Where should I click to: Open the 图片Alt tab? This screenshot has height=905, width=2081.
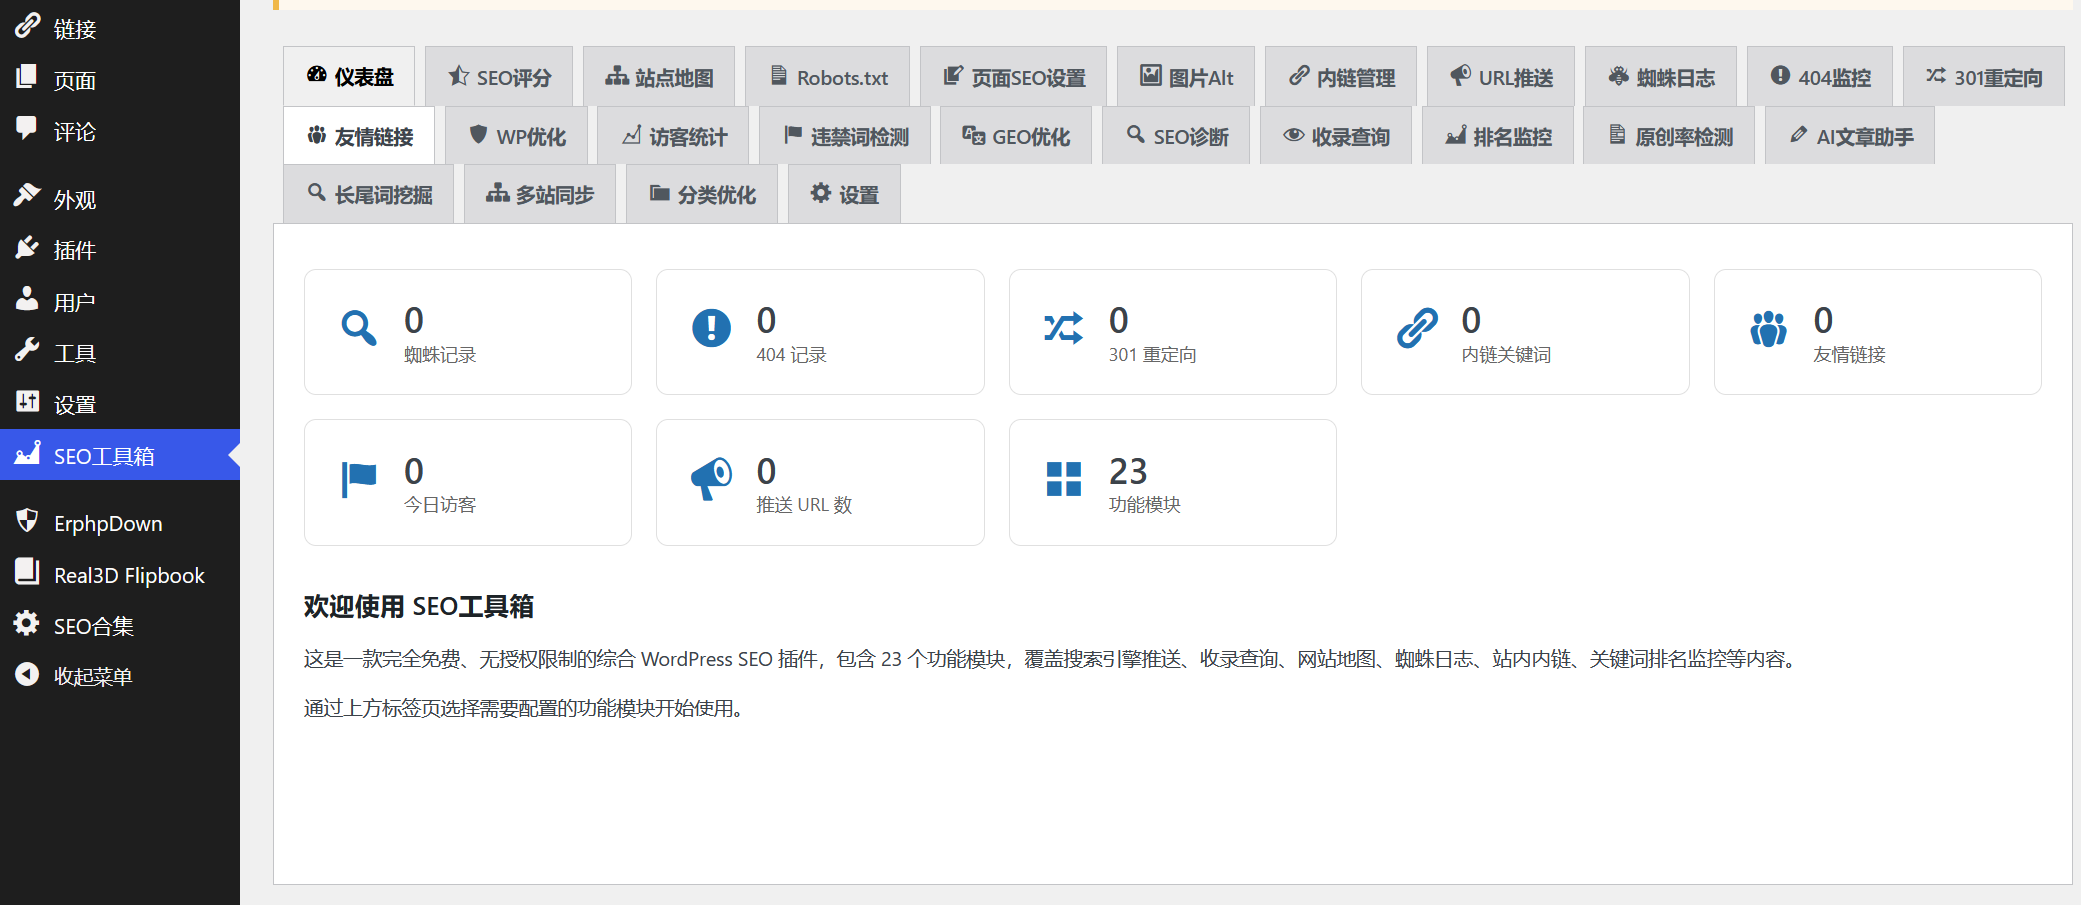(x=1186, y=76)
